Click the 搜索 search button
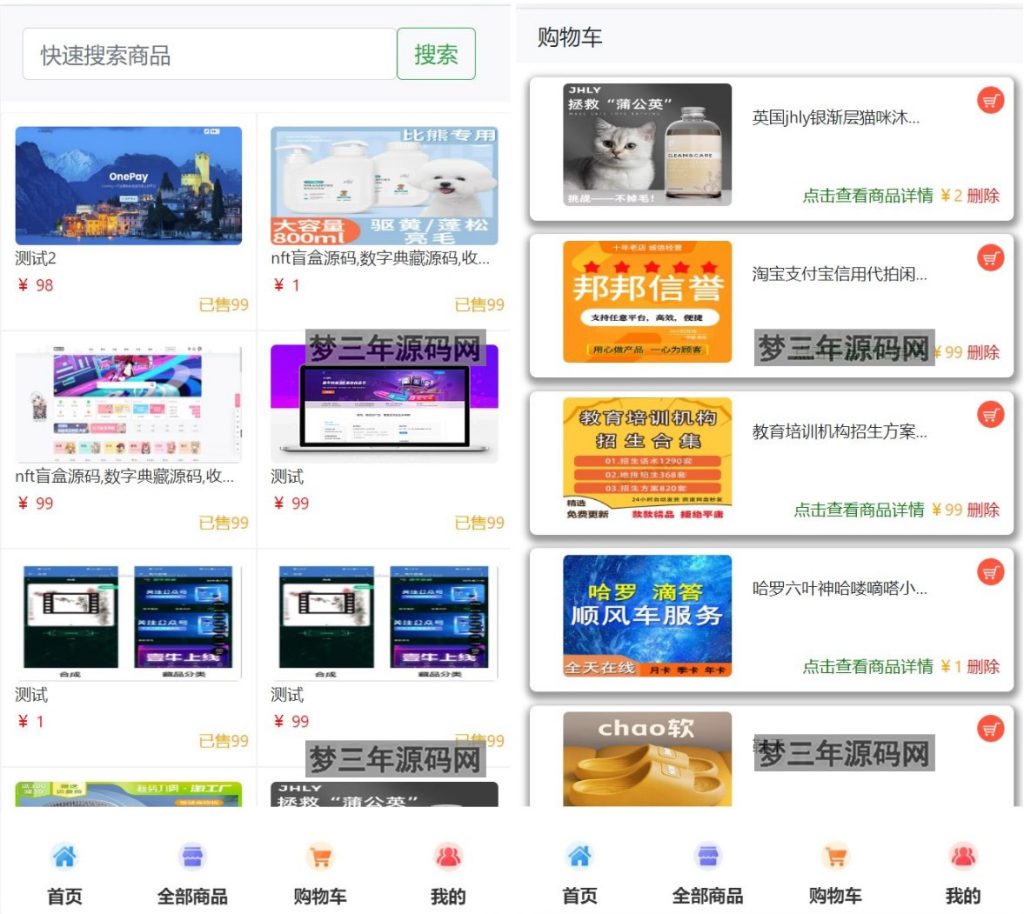This screenshot has height=914, width=1024. 436,54
